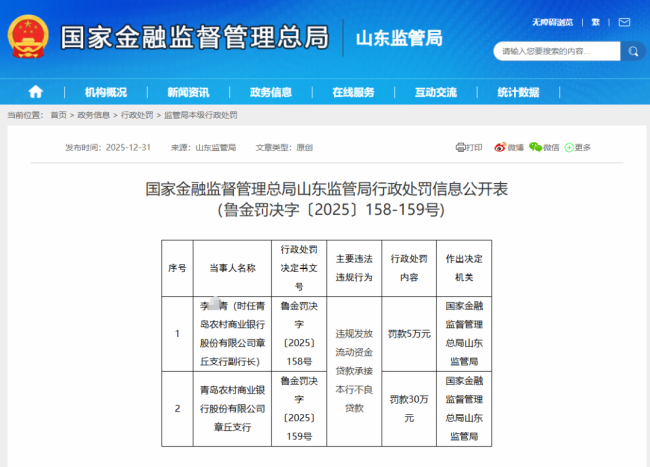Click the national emblem logo

coord(28,36)
